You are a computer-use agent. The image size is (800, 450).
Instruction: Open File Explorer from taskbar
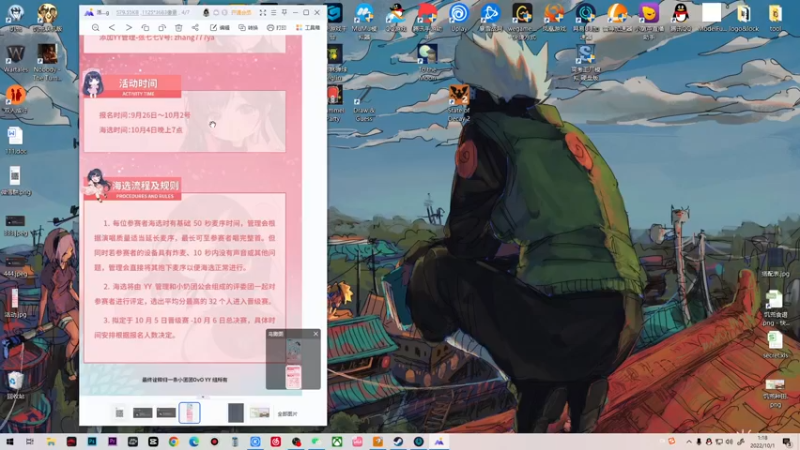tap(51, 442)
